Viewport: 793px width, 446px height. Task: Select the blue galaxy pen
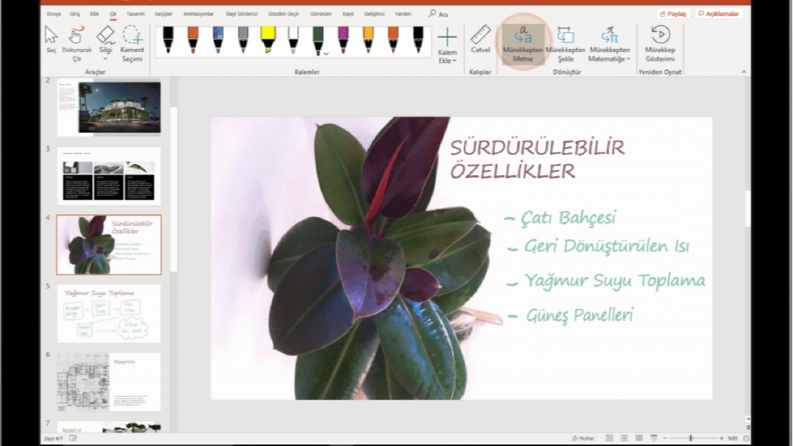[x=218, y=39]
